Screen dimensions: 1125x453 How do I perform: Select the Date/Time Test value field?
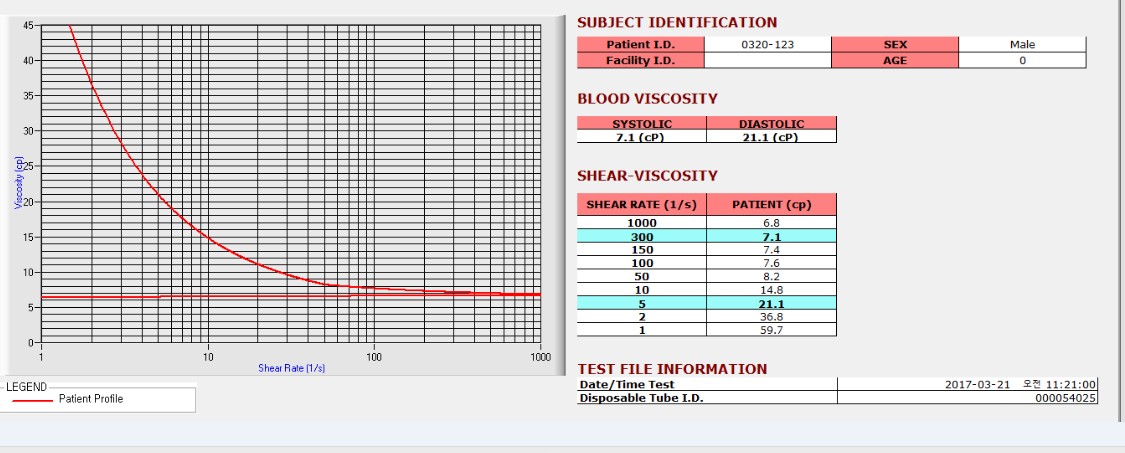coord(967,384)
